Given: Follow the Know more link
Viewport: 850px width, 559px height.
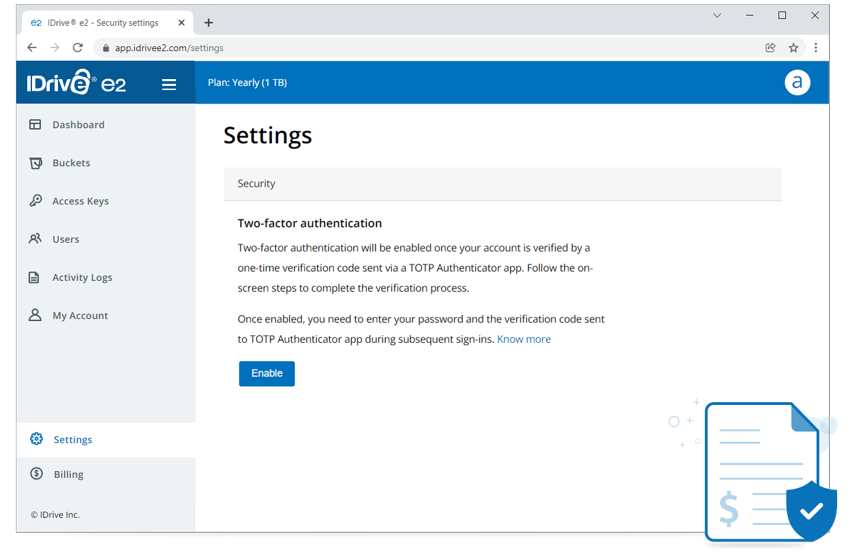Looking at the screenshot, I should 524,339.
